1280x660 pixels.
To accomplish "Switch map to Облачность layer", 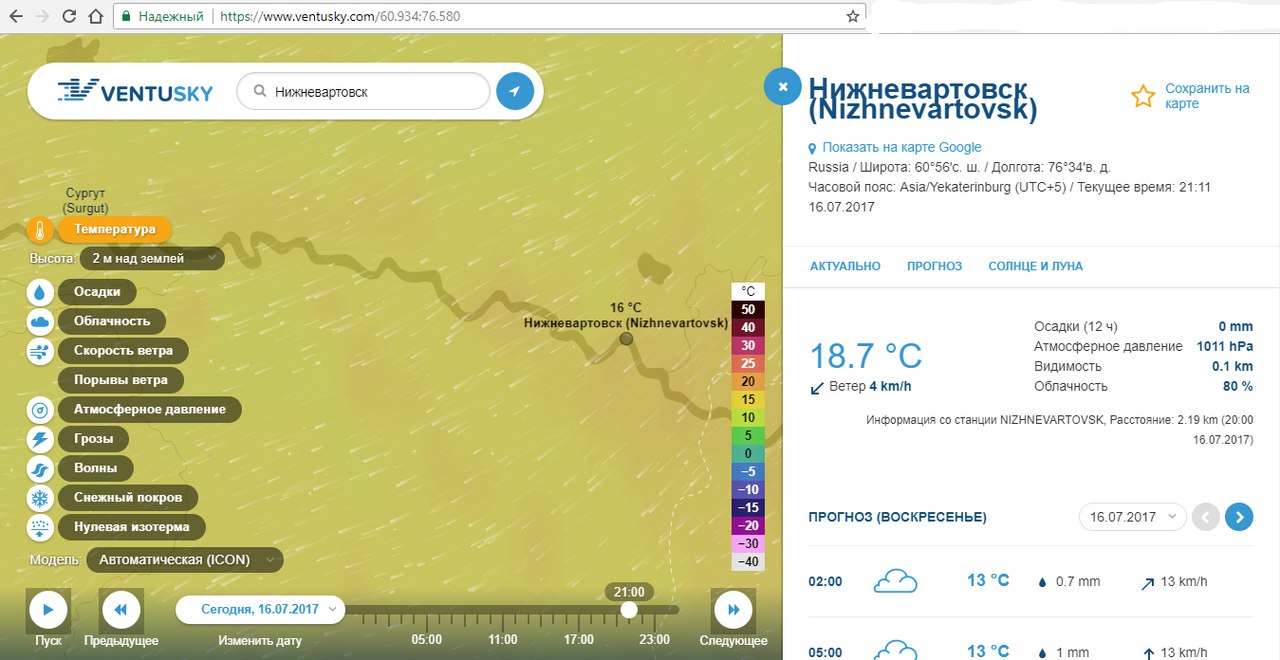I will 112,321.
